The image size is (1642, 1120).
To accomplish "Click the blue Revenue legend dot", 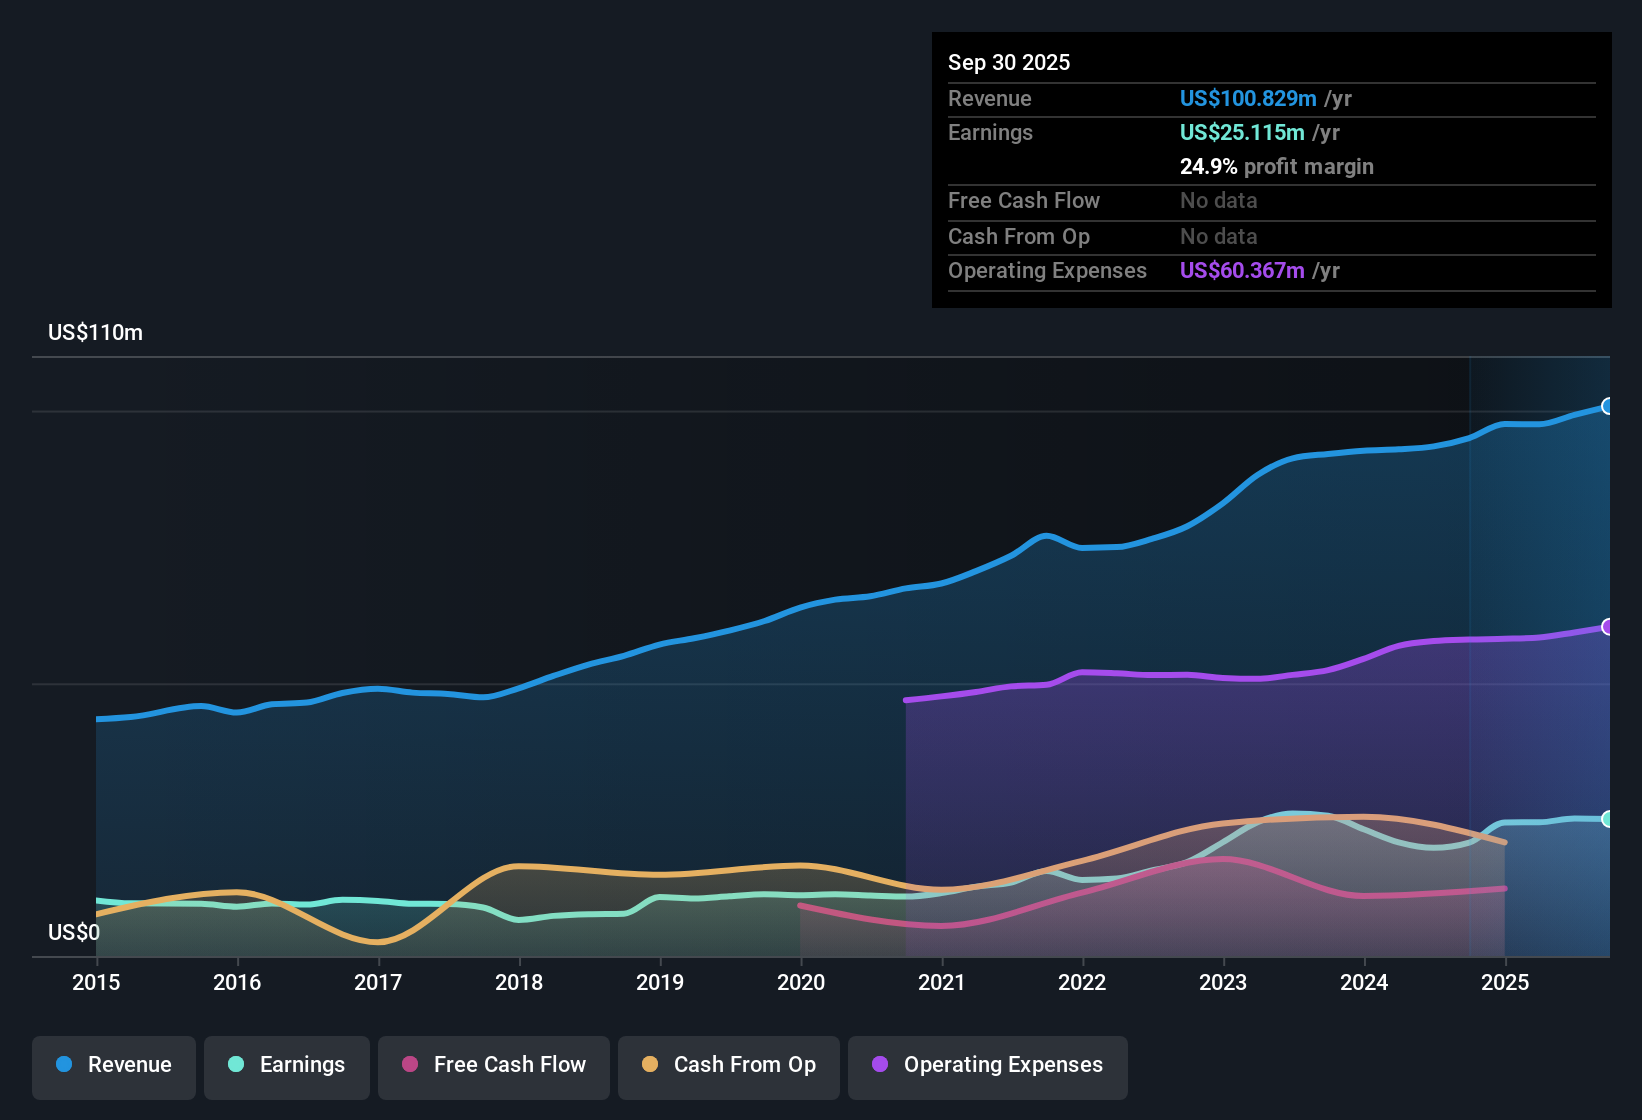I will click(x=63, y=1065).
